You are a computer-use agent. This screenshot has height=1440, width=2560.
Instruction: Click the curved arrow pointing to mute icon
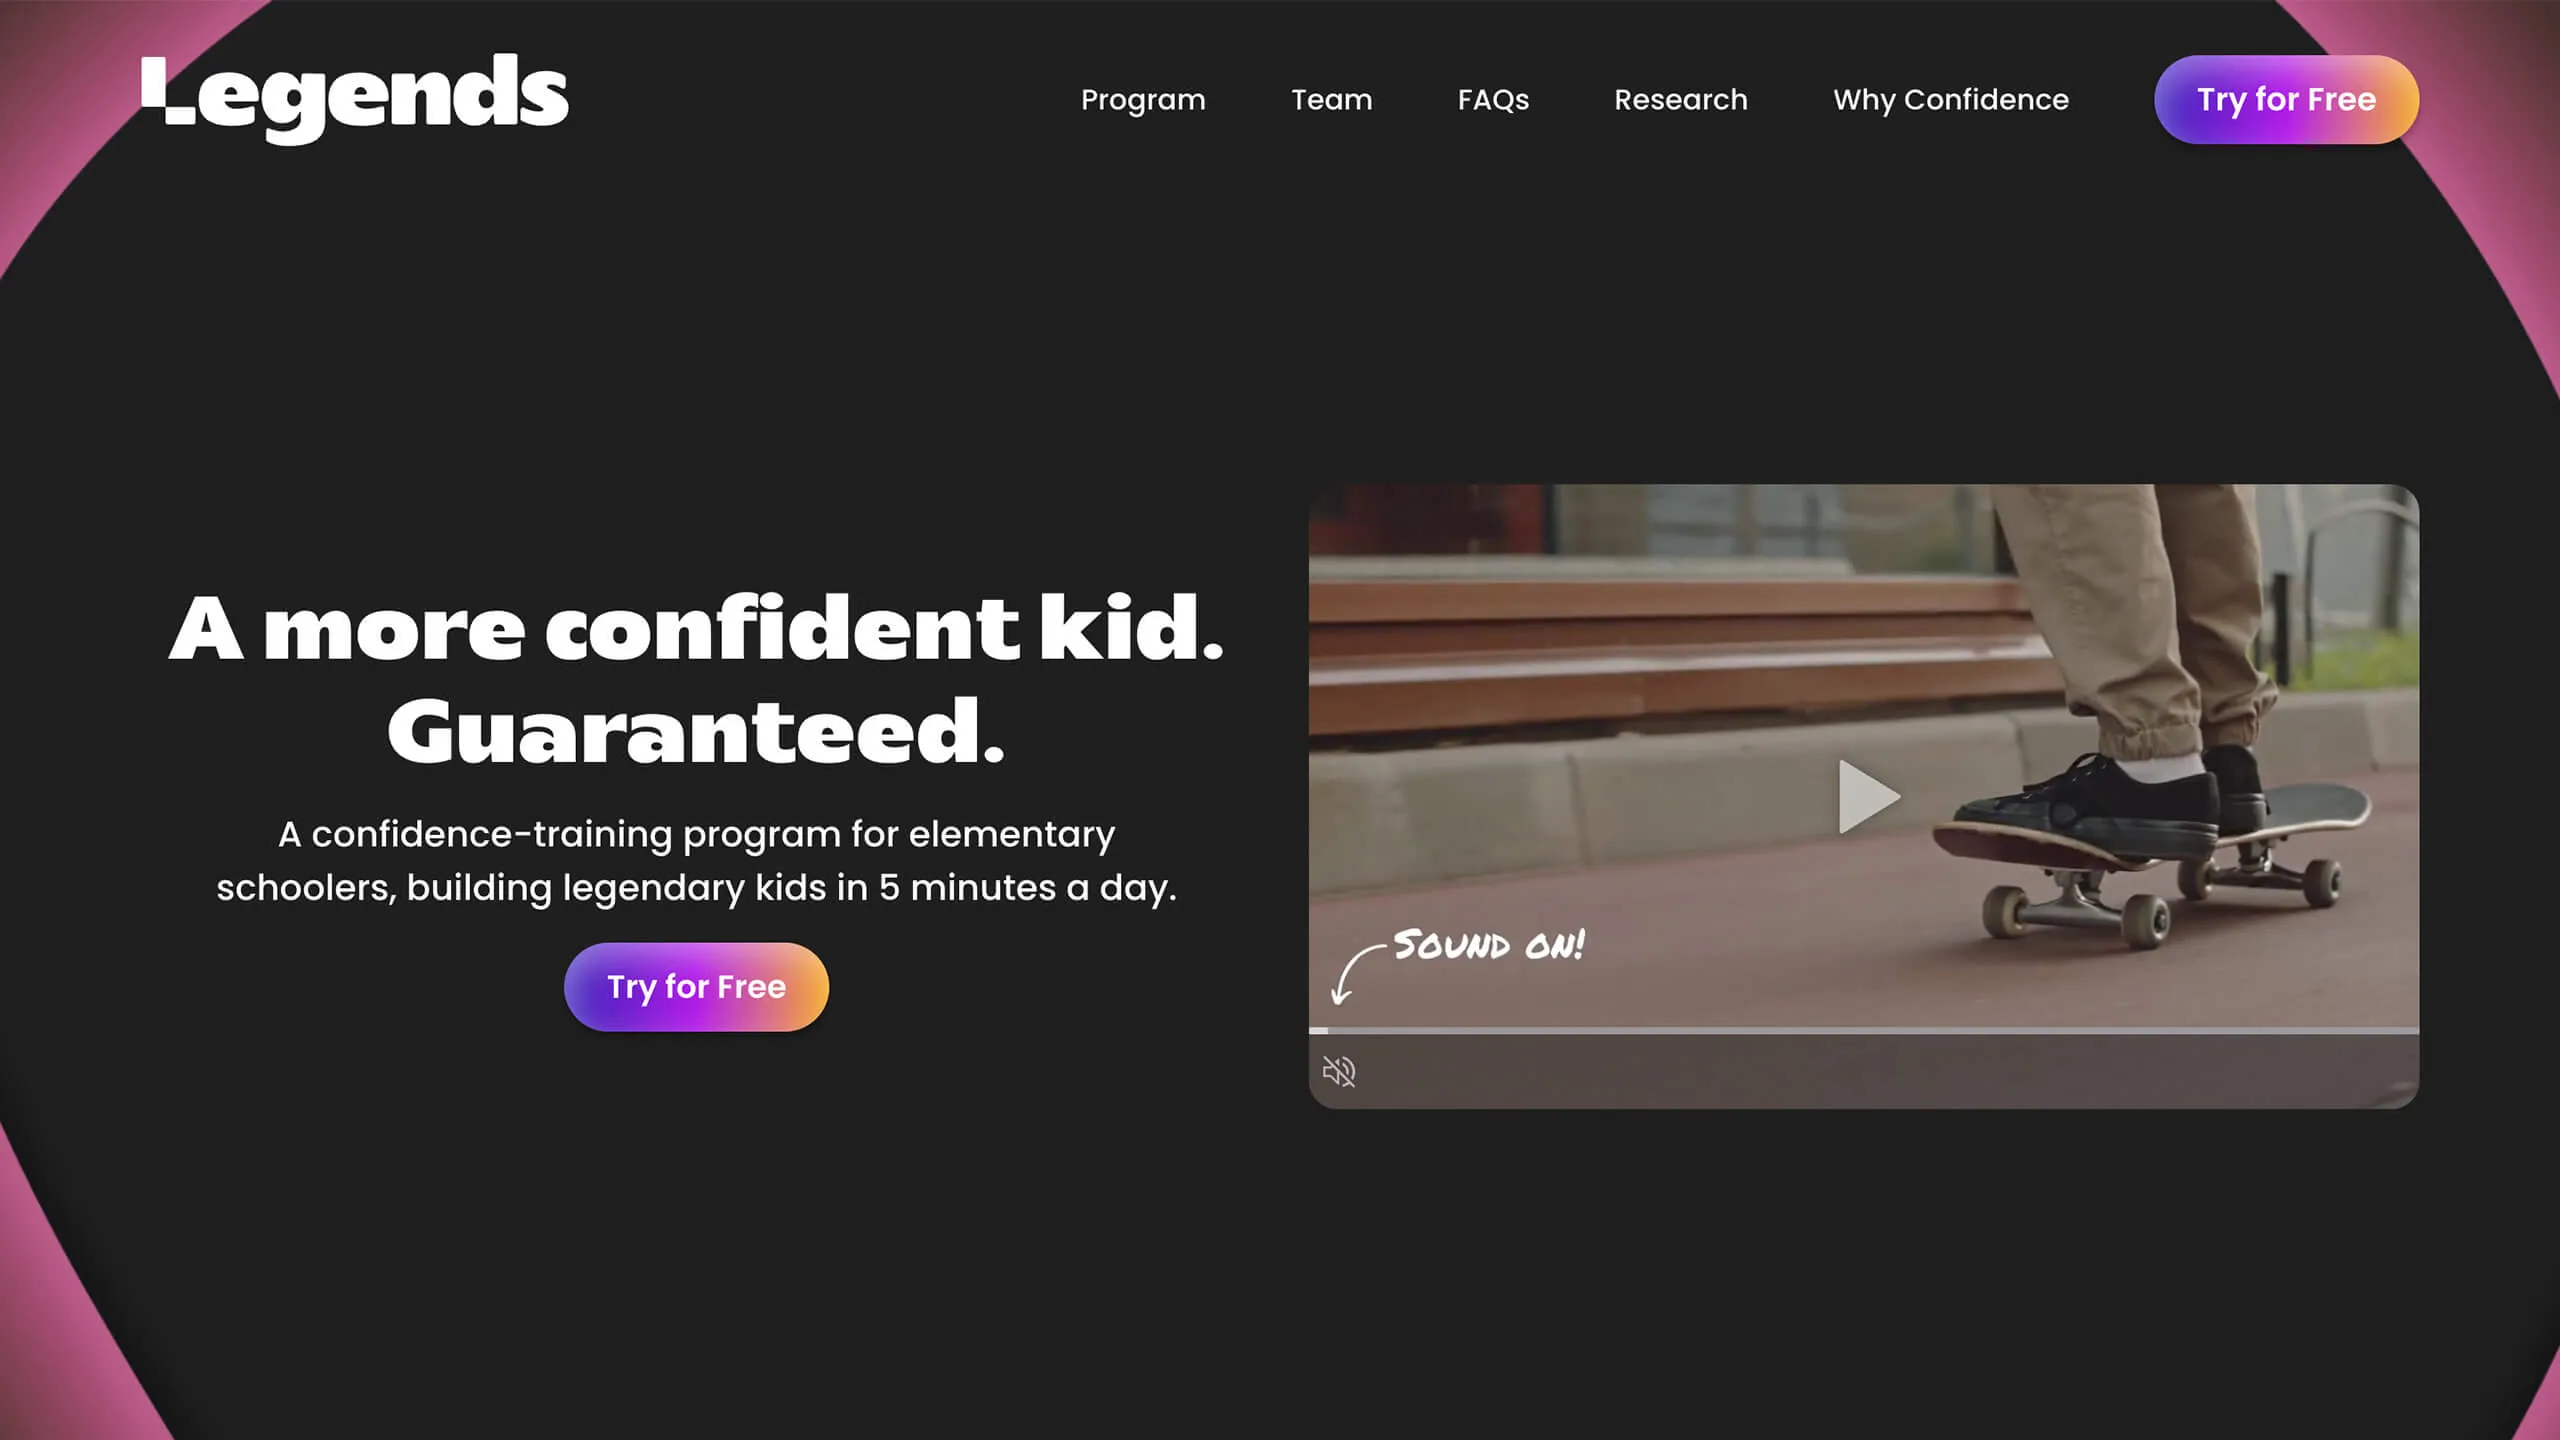1358,973
